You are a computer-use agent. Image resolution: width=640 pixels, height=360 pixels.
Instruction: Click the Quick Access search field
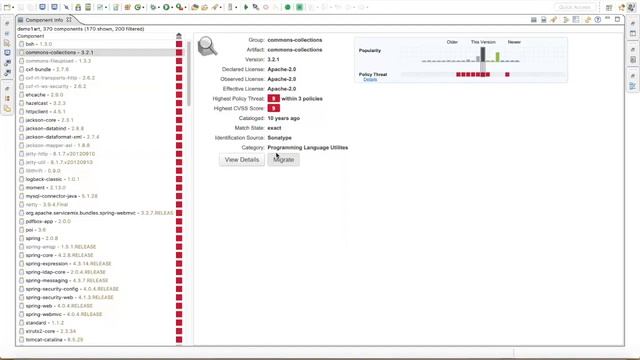pyautogui.click(x=574, y=7)
